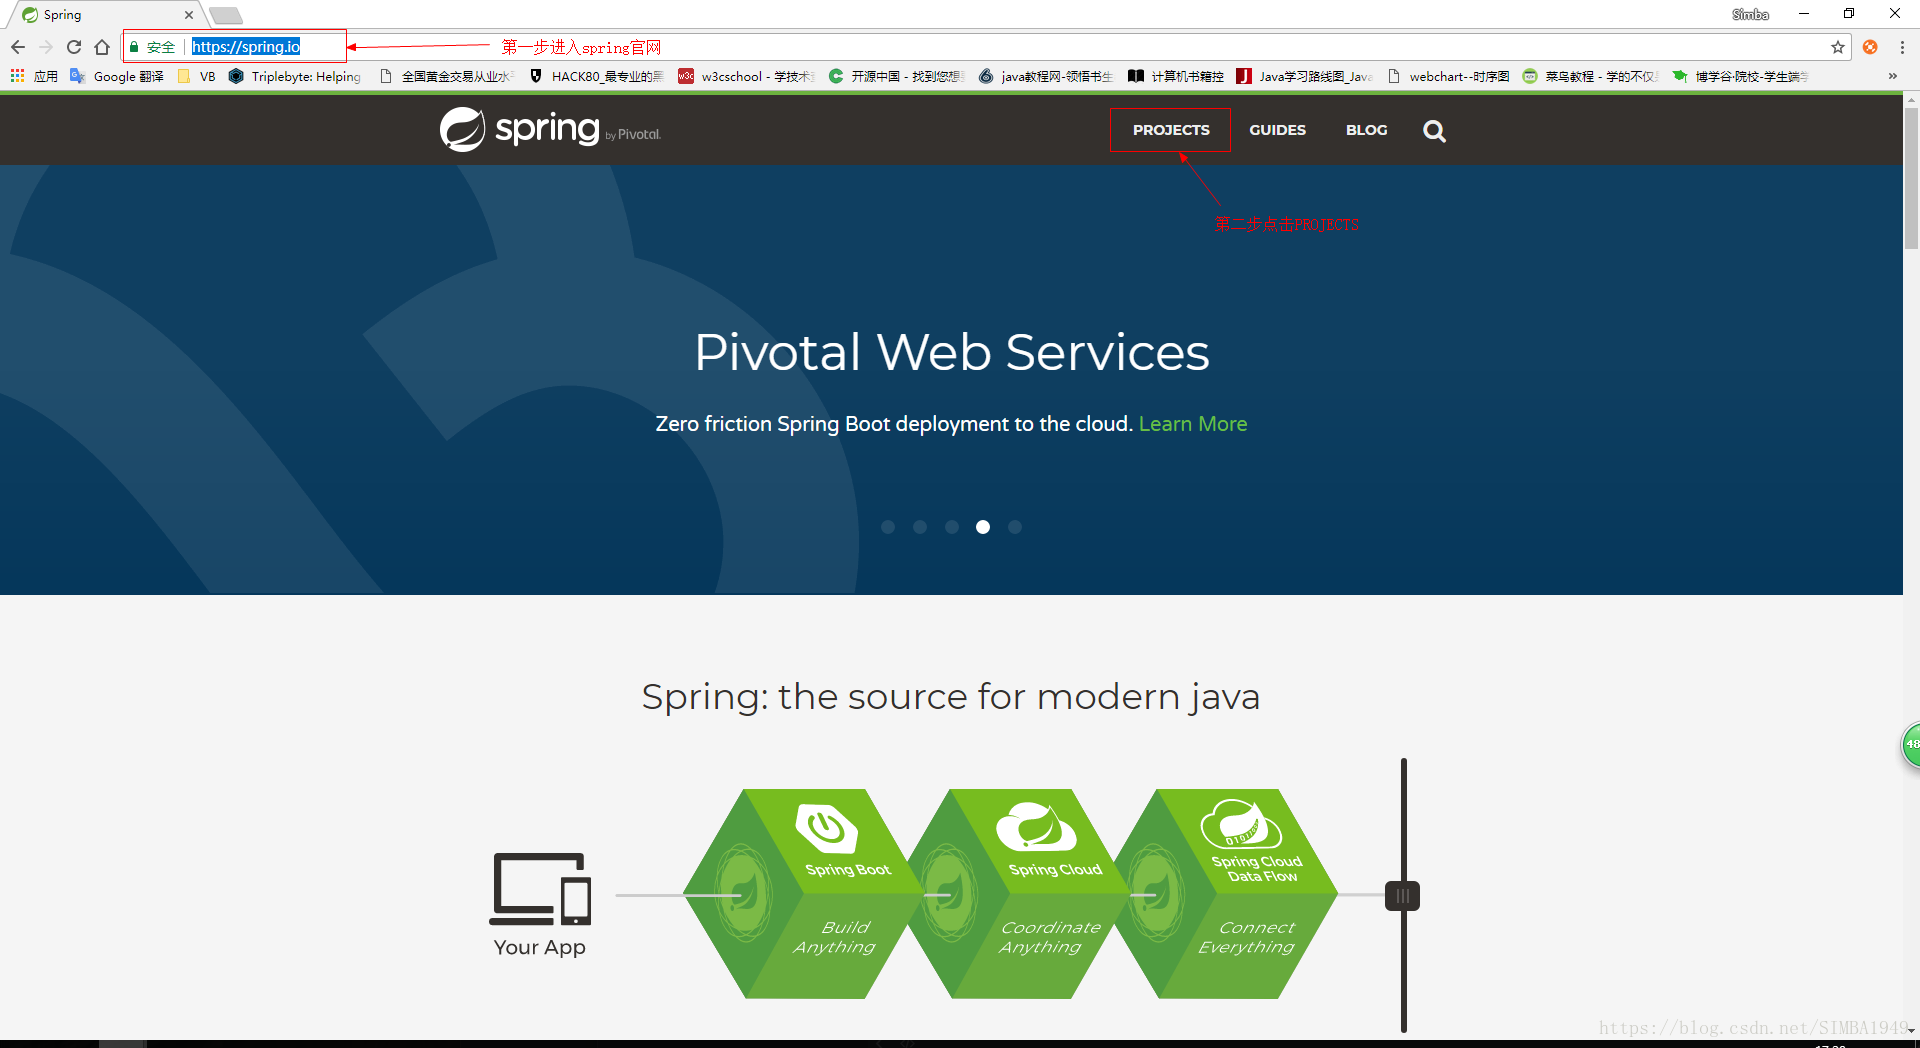Click the Pivotal Web Services heading
Image resolution: width=1920 pixels, height=1048 pixels.
pyautogui.click(x=951, y=352)
